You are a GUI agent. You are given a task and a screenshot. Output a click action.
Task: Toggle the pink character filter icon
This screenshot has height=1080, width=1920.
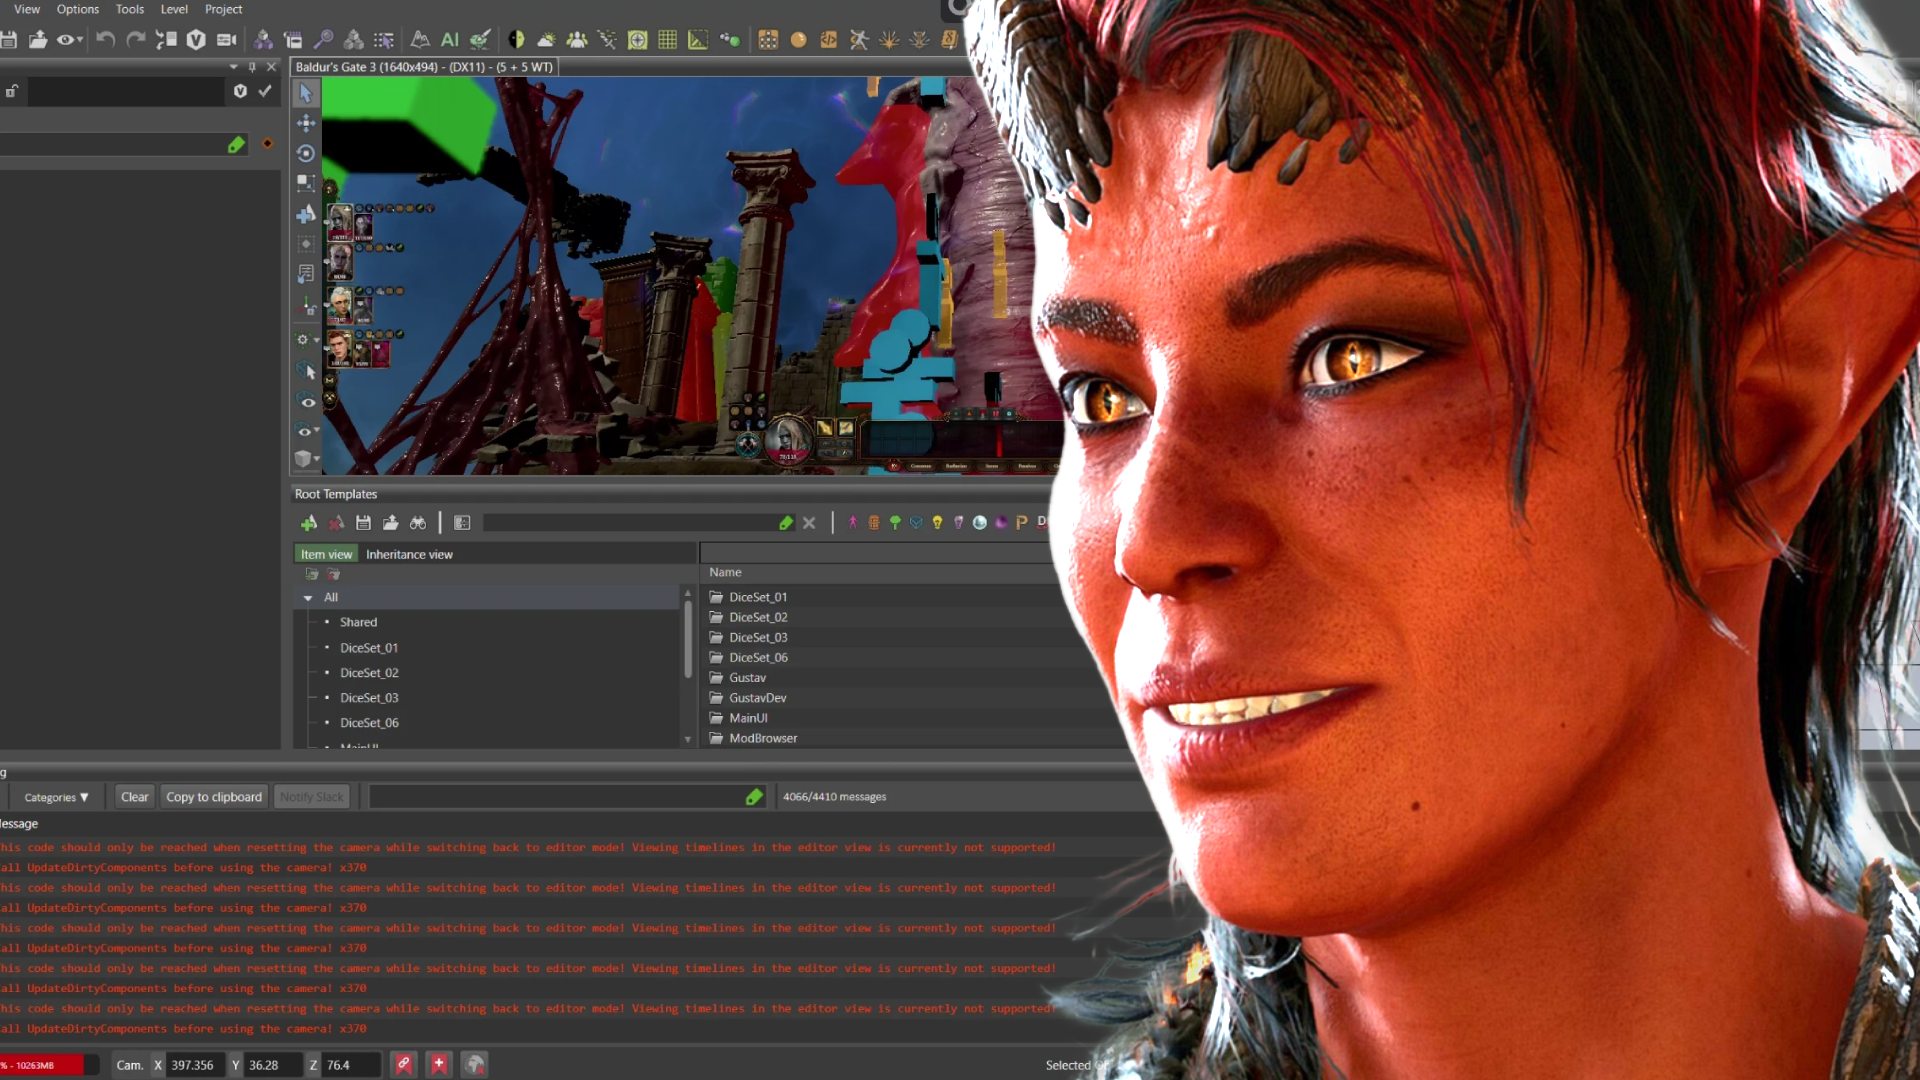point(853,522)
